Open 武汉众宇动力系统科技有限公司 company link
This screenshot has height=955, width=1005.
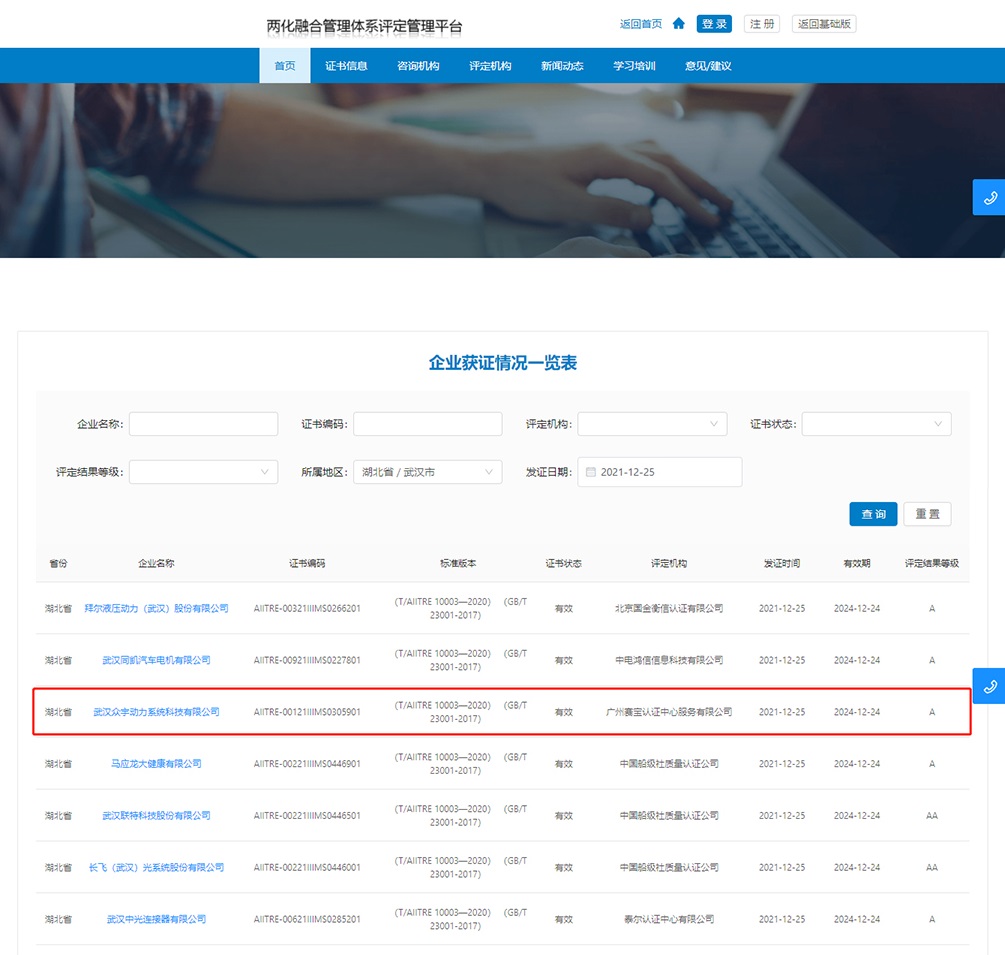(156, 712)
